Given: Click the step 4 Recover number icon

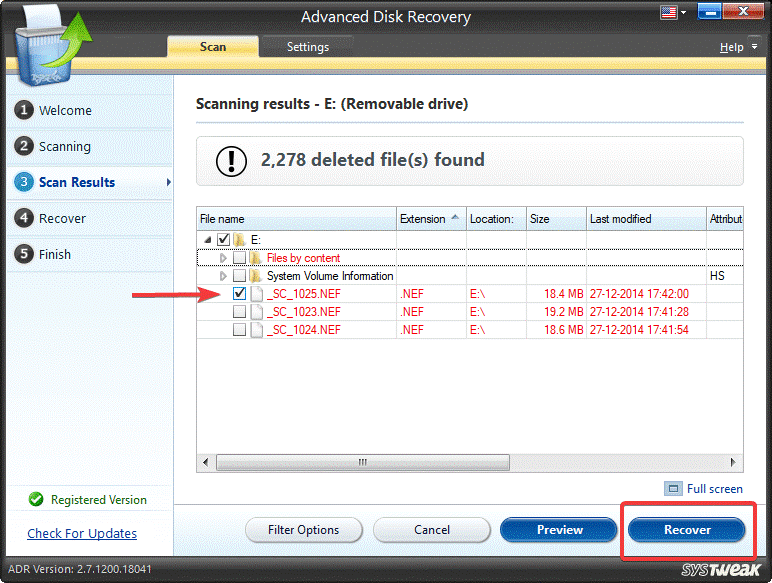Looking at the screenshot, I should (x=24, y=218).
